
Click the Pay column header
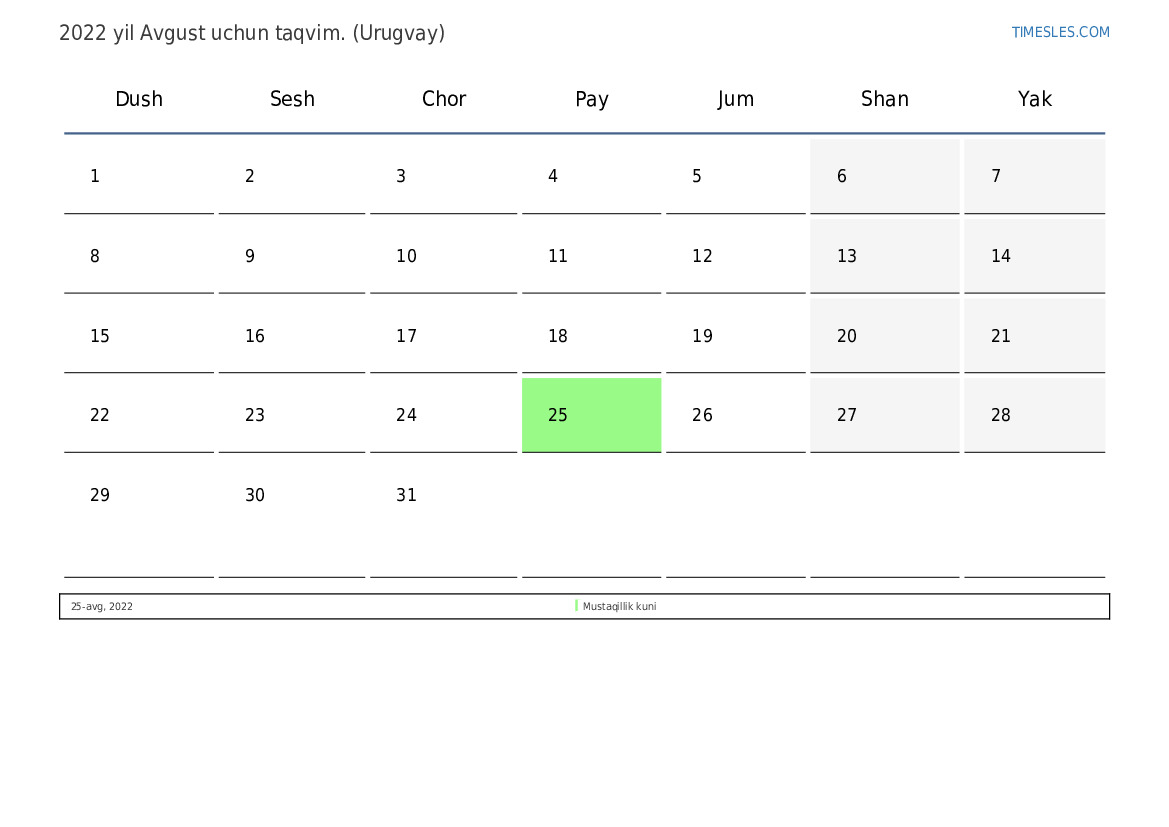point(592,99)
